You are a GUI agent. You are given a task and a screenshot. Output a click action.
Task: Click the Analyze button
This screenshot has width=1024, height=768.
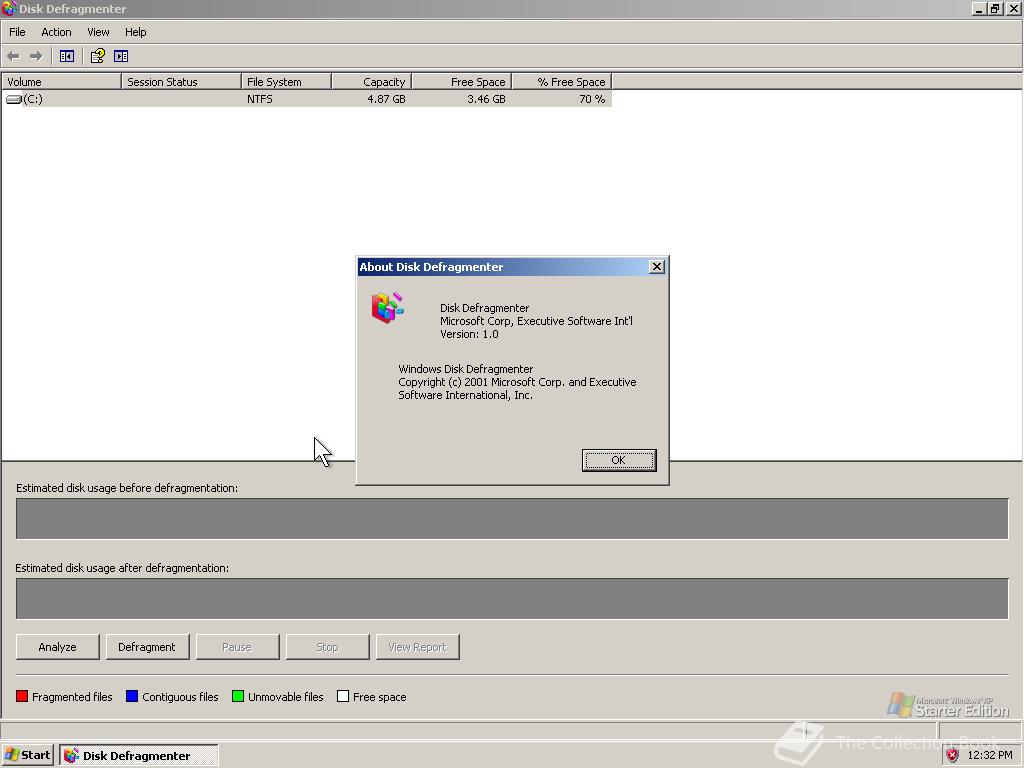[x=57, y=647]
